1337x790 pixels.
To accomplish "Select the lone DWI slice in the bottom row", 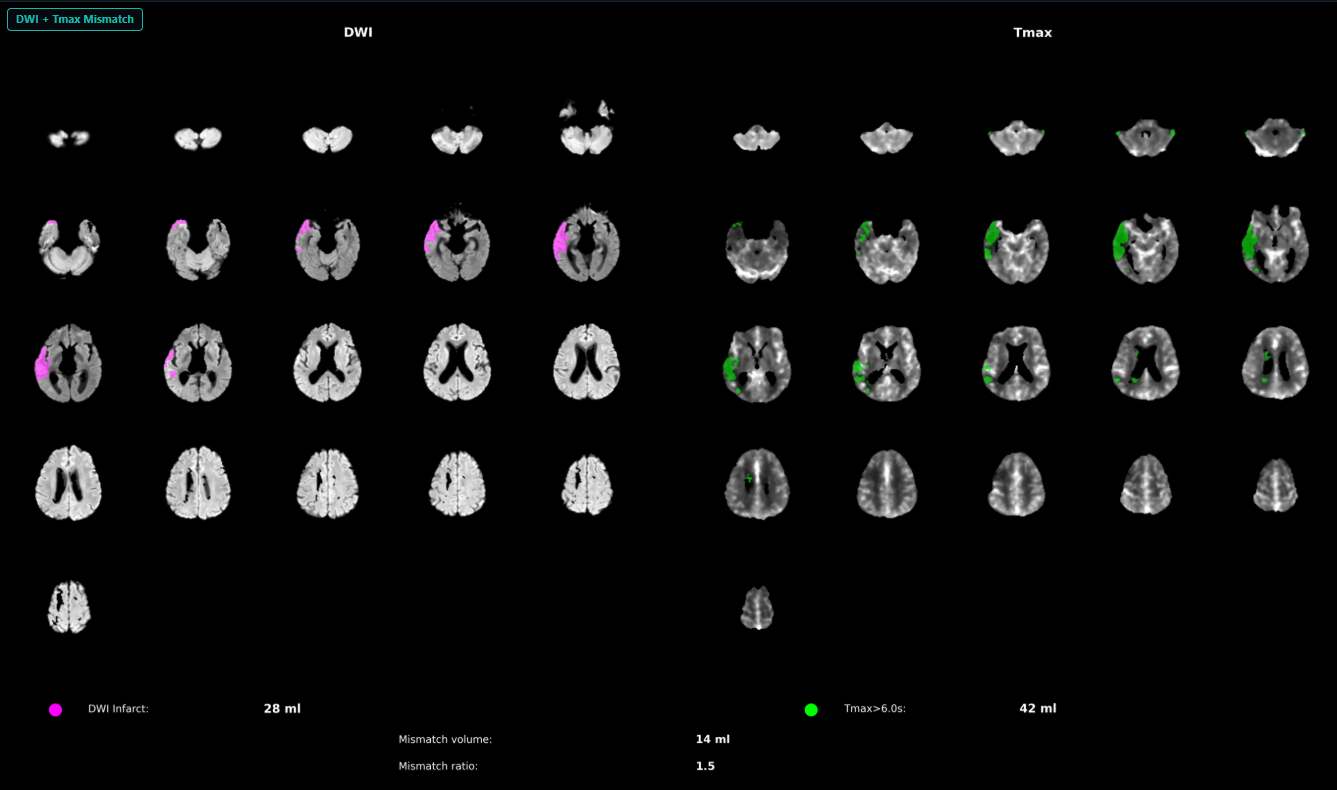I will [69, 607].
